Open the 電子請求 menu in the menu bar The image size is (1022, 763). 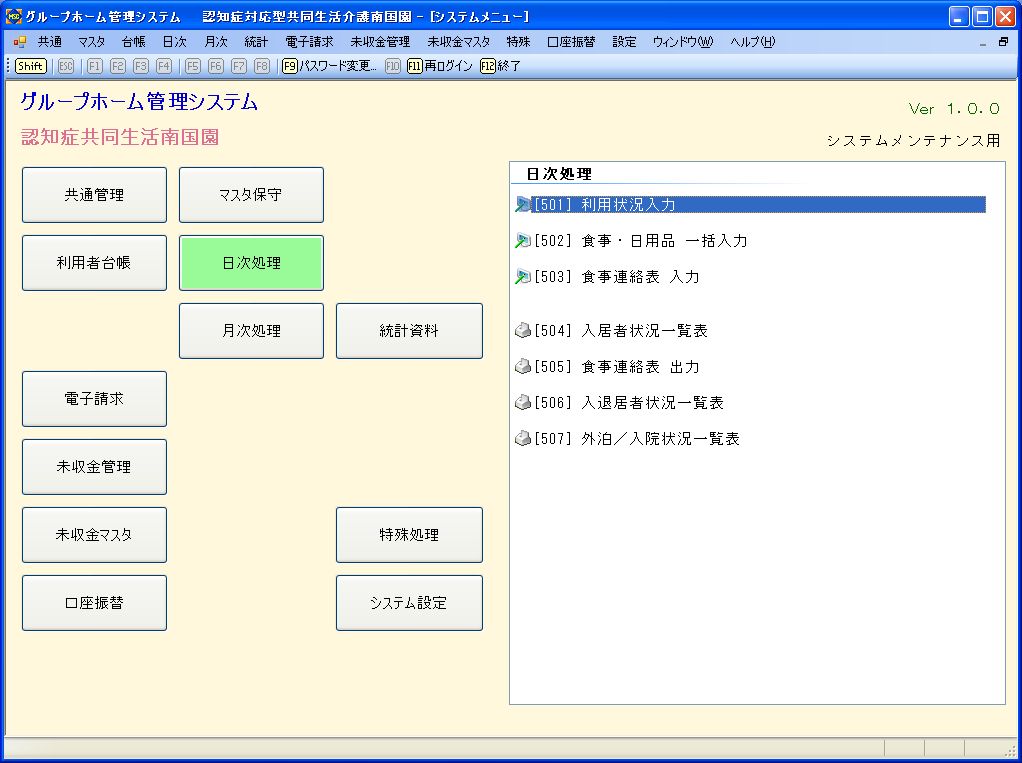click(x=309, y=42)
